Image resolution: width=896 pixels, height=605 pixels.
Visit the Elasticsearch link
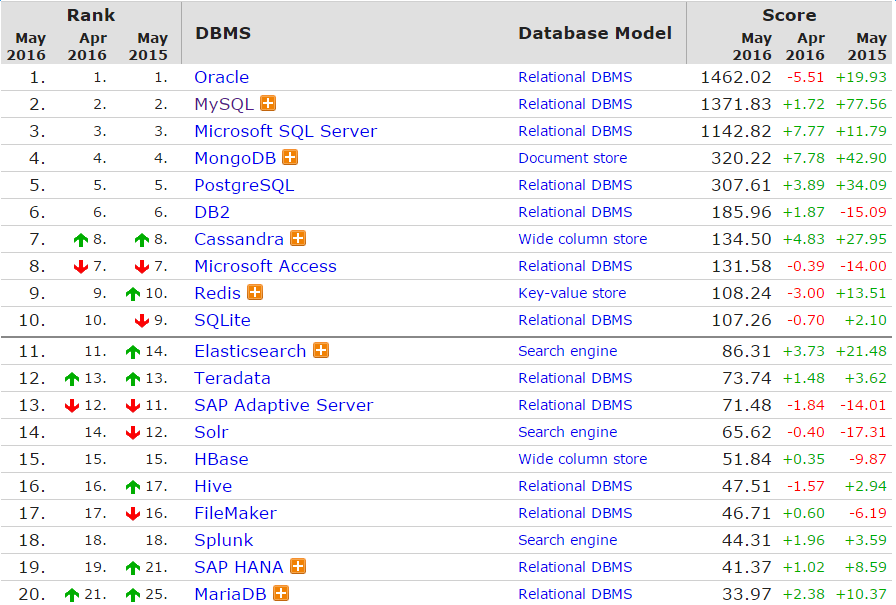[250, 351]
